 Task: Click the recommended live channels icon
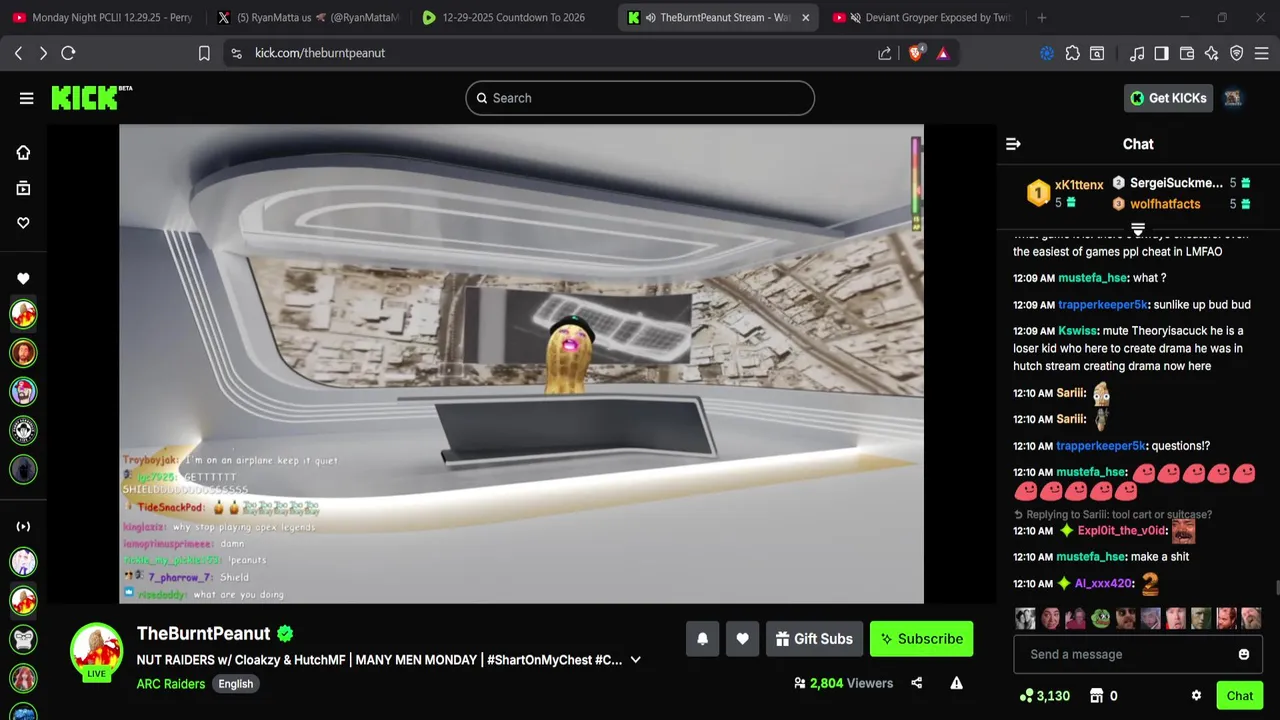click(23, 526)
